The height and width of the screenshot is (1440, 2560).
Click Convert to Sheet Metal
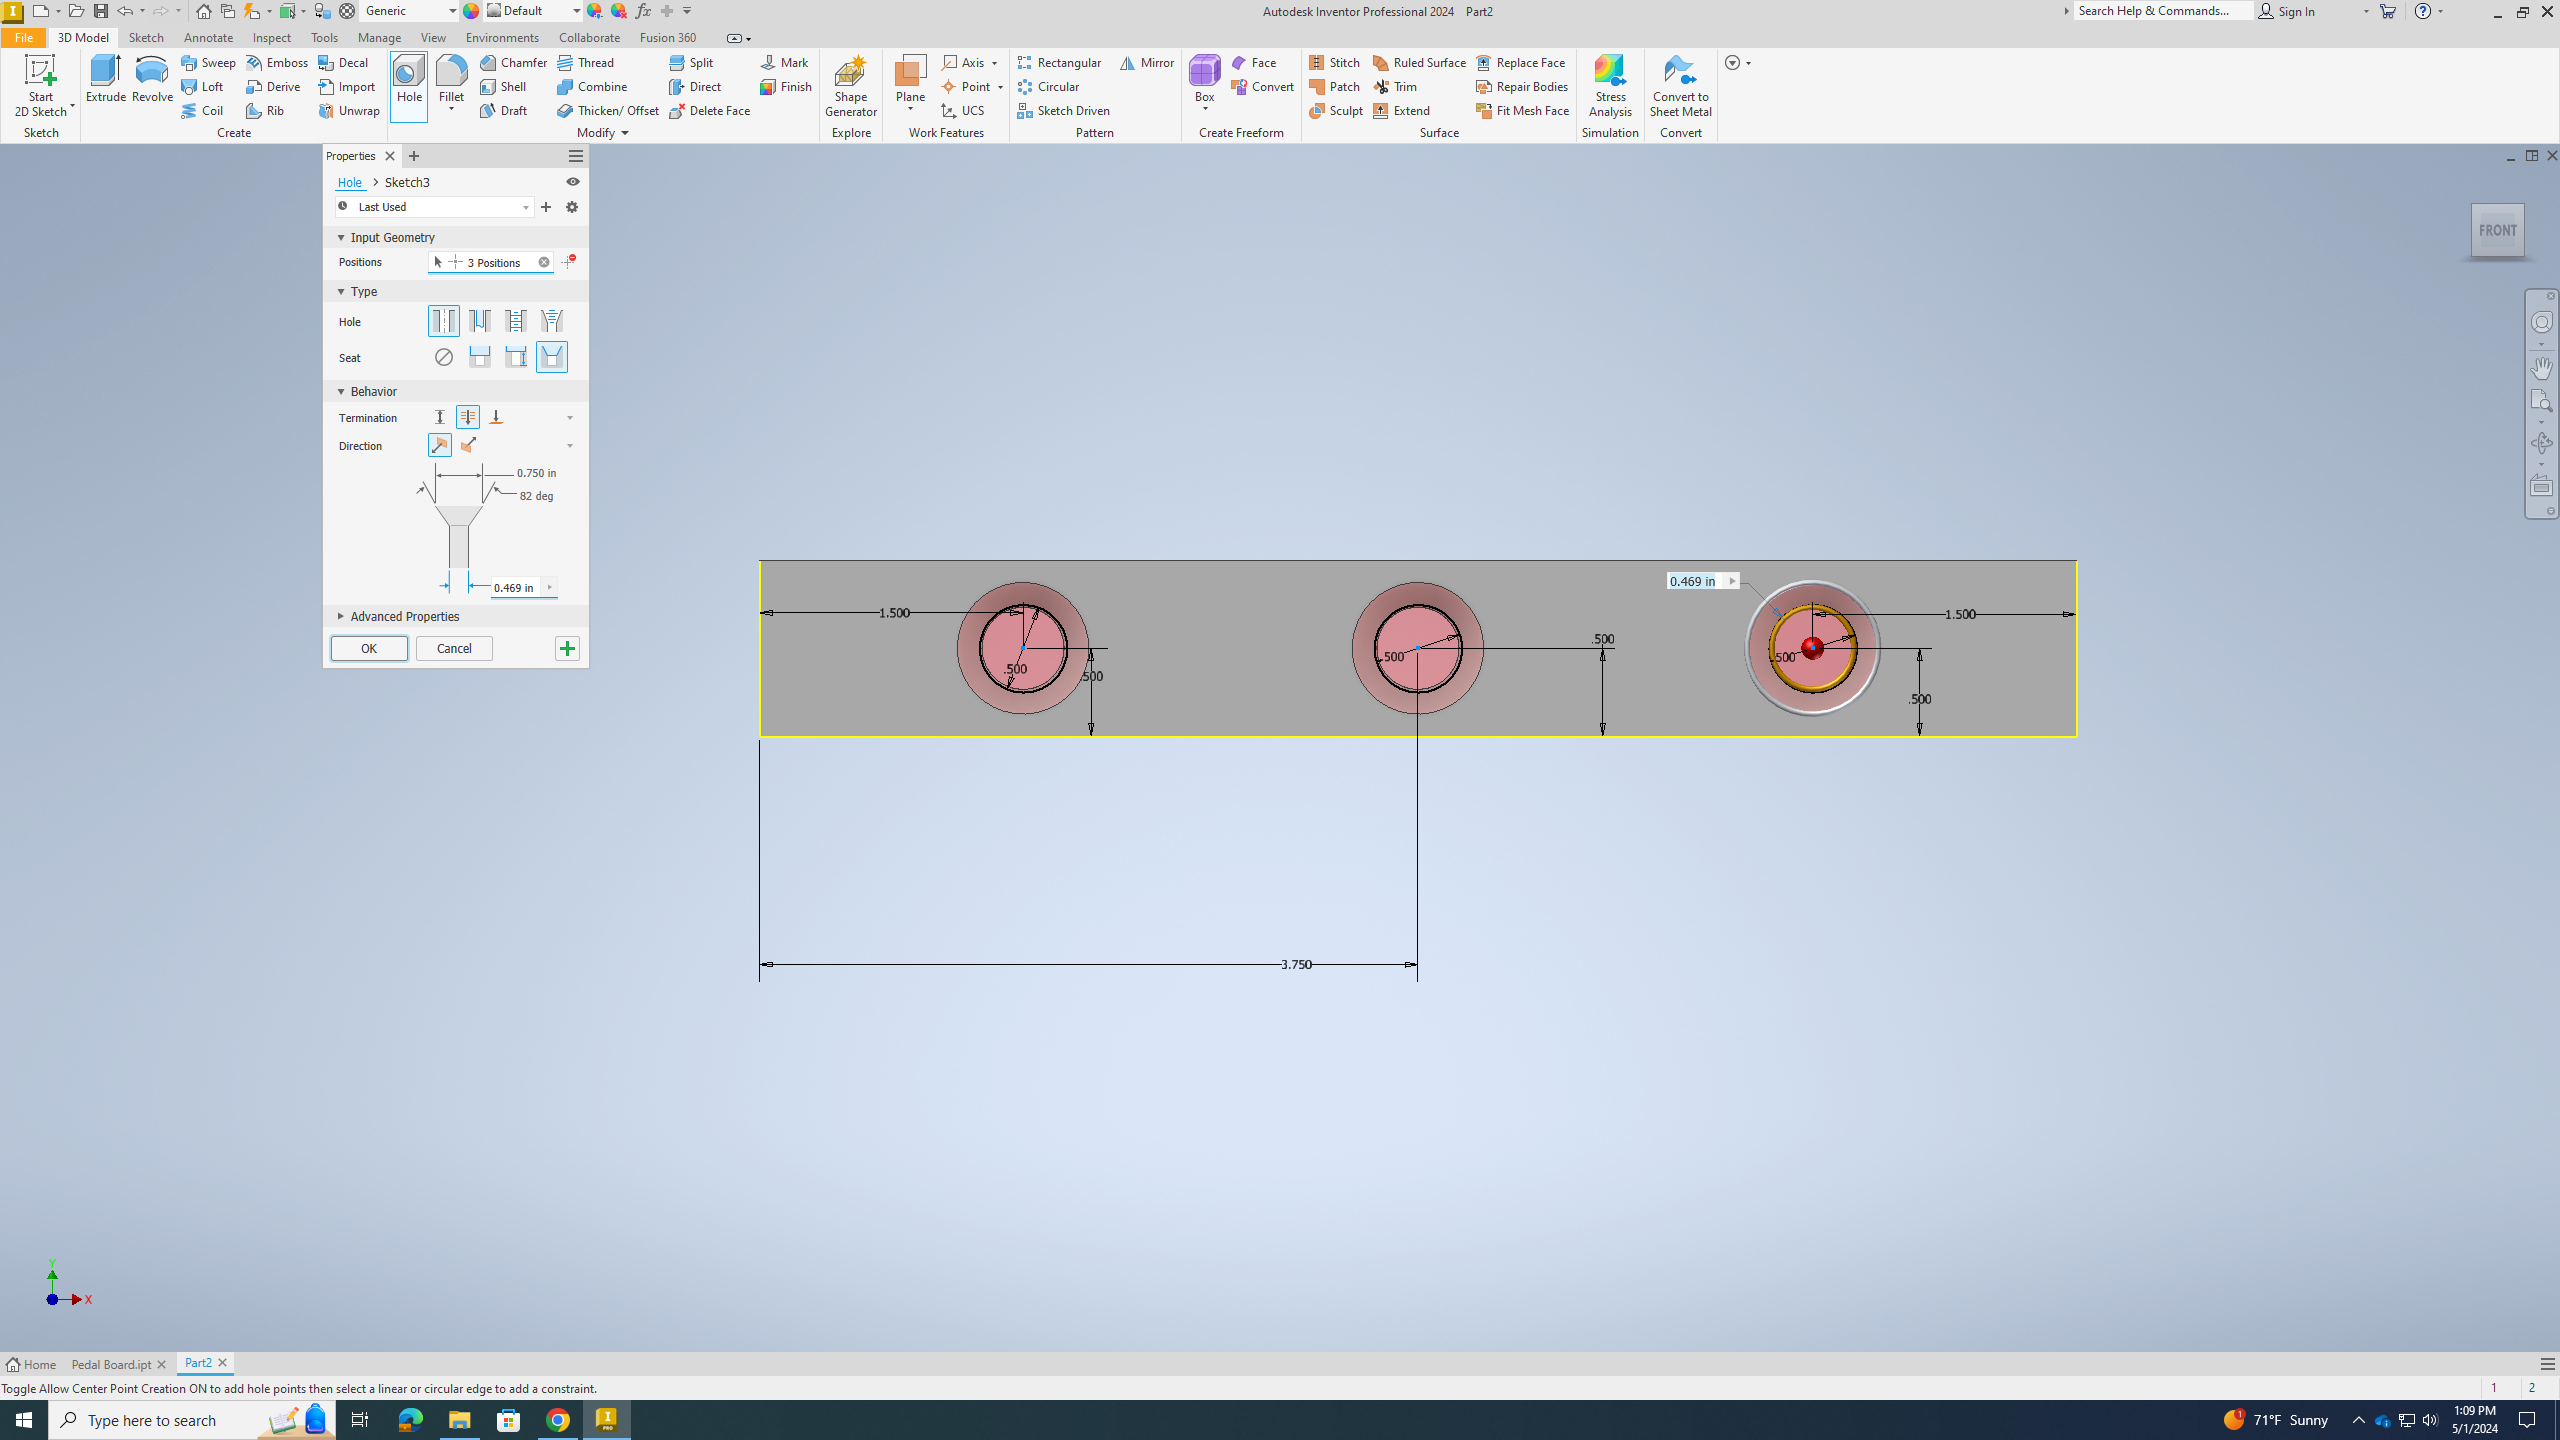coord(1680,86)
